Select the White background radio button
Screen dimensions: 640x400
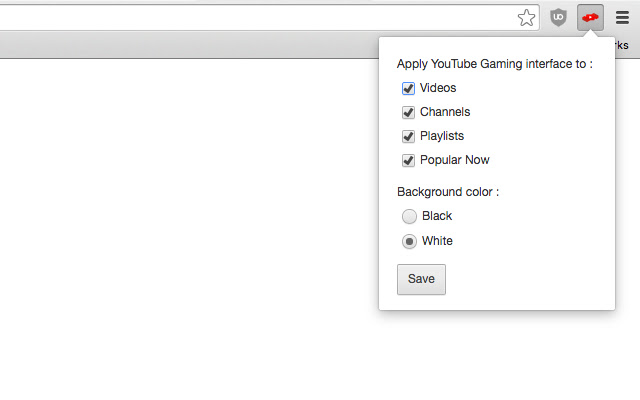[x=409, y=241]
